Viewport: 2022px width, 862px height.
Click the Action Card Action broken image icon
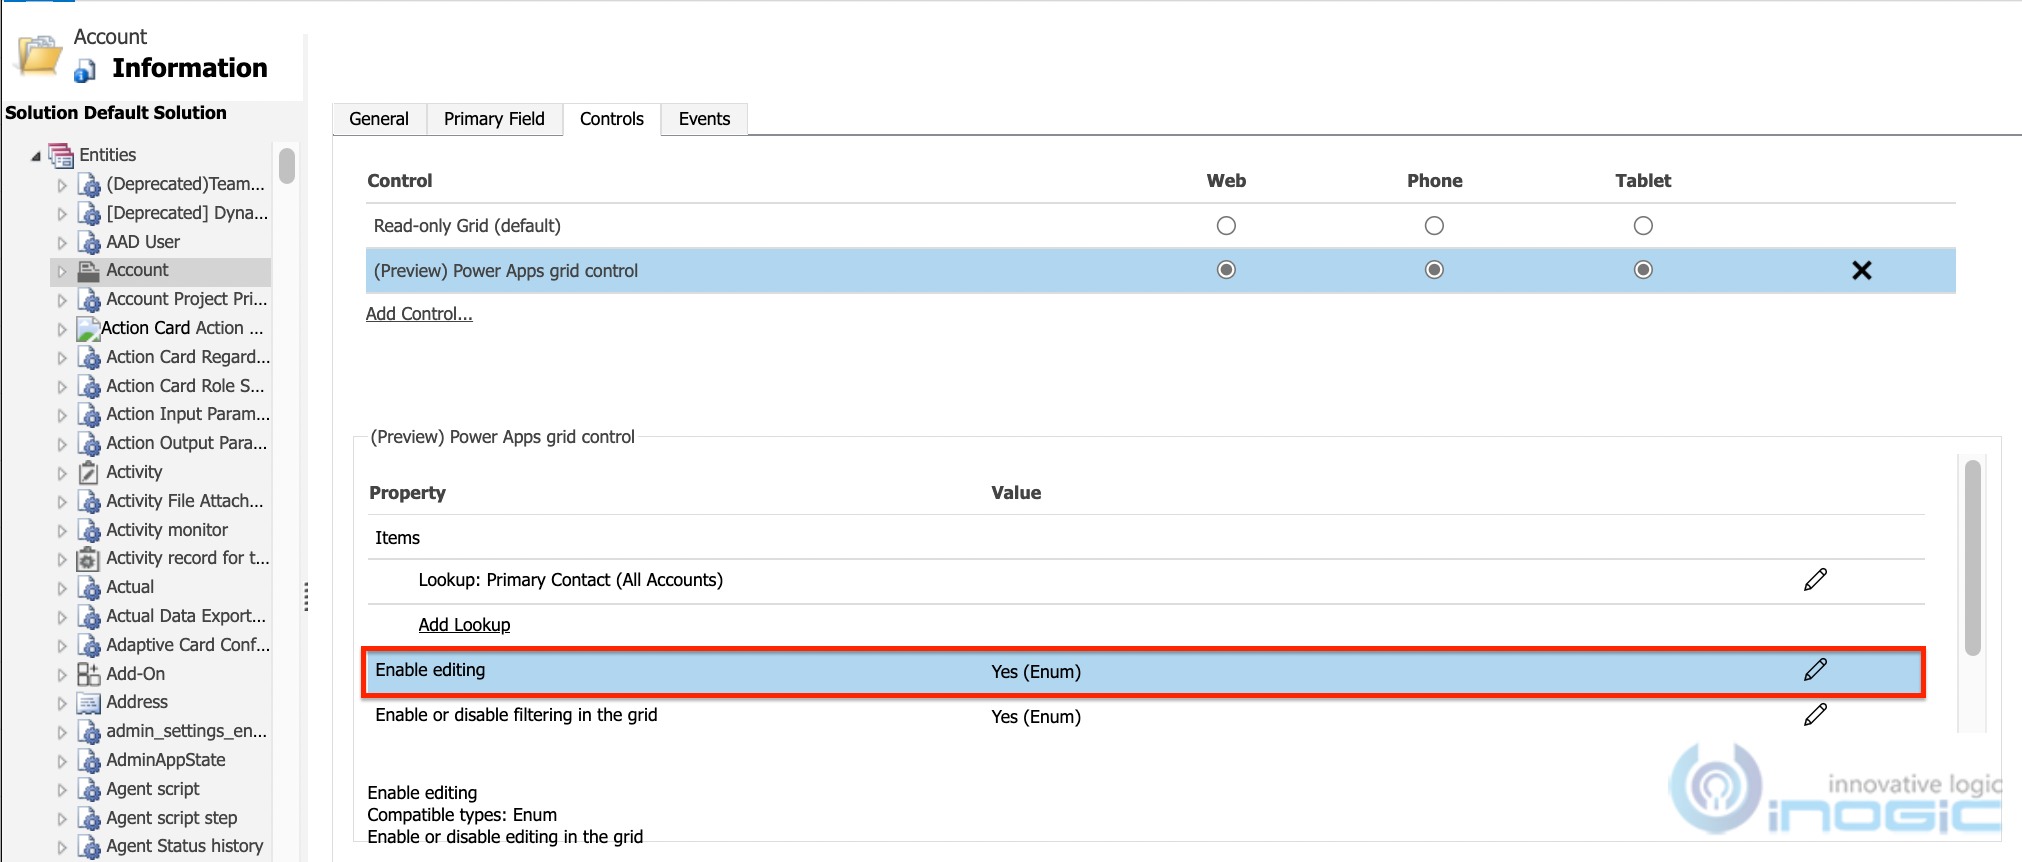tap(88, 328)
